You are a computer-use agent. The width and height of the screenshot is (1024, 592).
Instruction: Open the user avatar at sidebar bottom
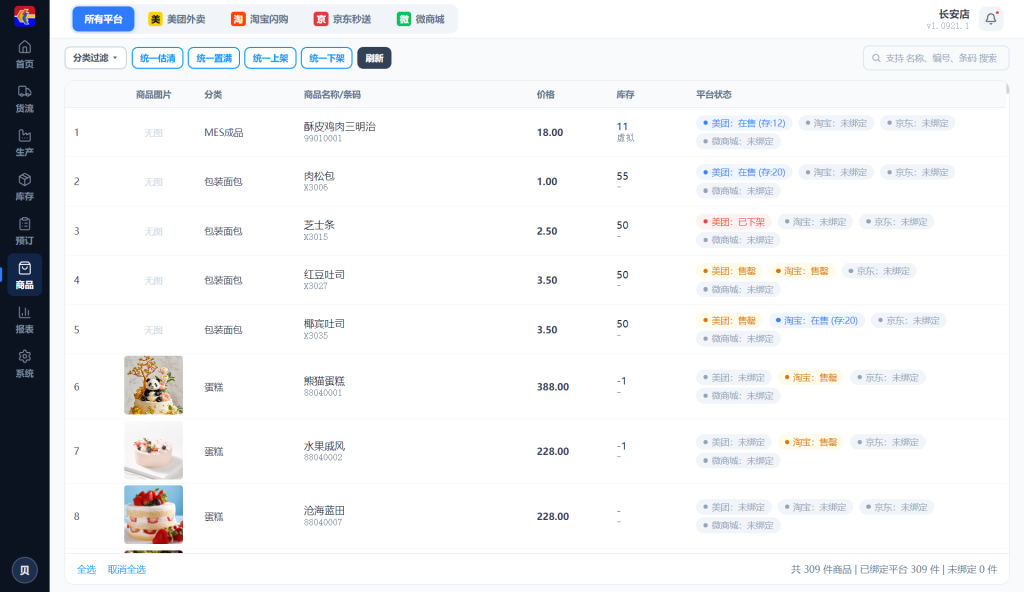pyautogui.click(x=25, y=570)
